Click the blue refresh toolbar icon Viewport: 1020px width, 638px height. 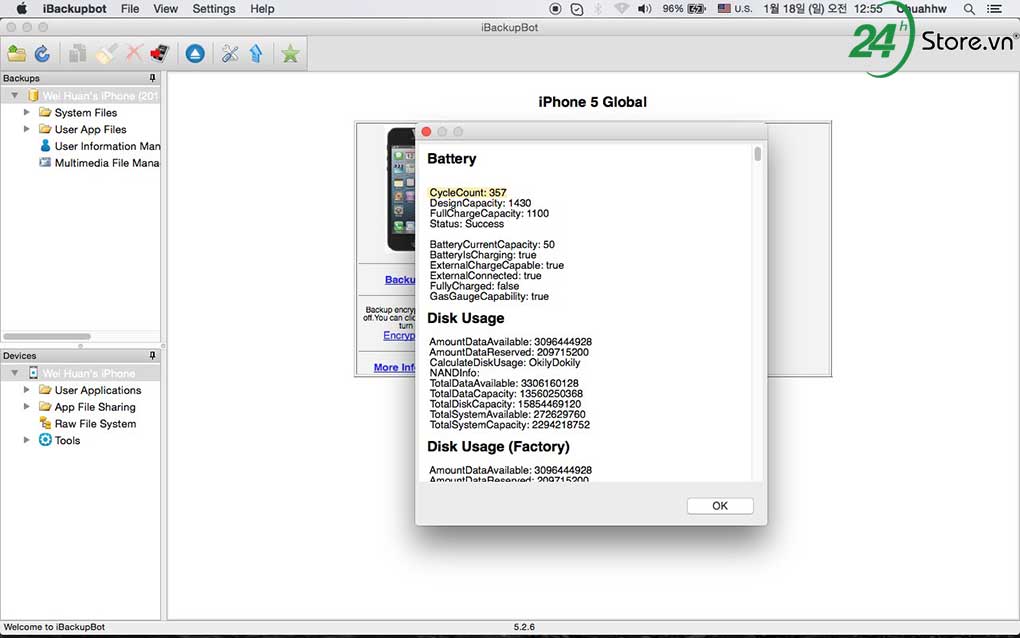(42, 54)
